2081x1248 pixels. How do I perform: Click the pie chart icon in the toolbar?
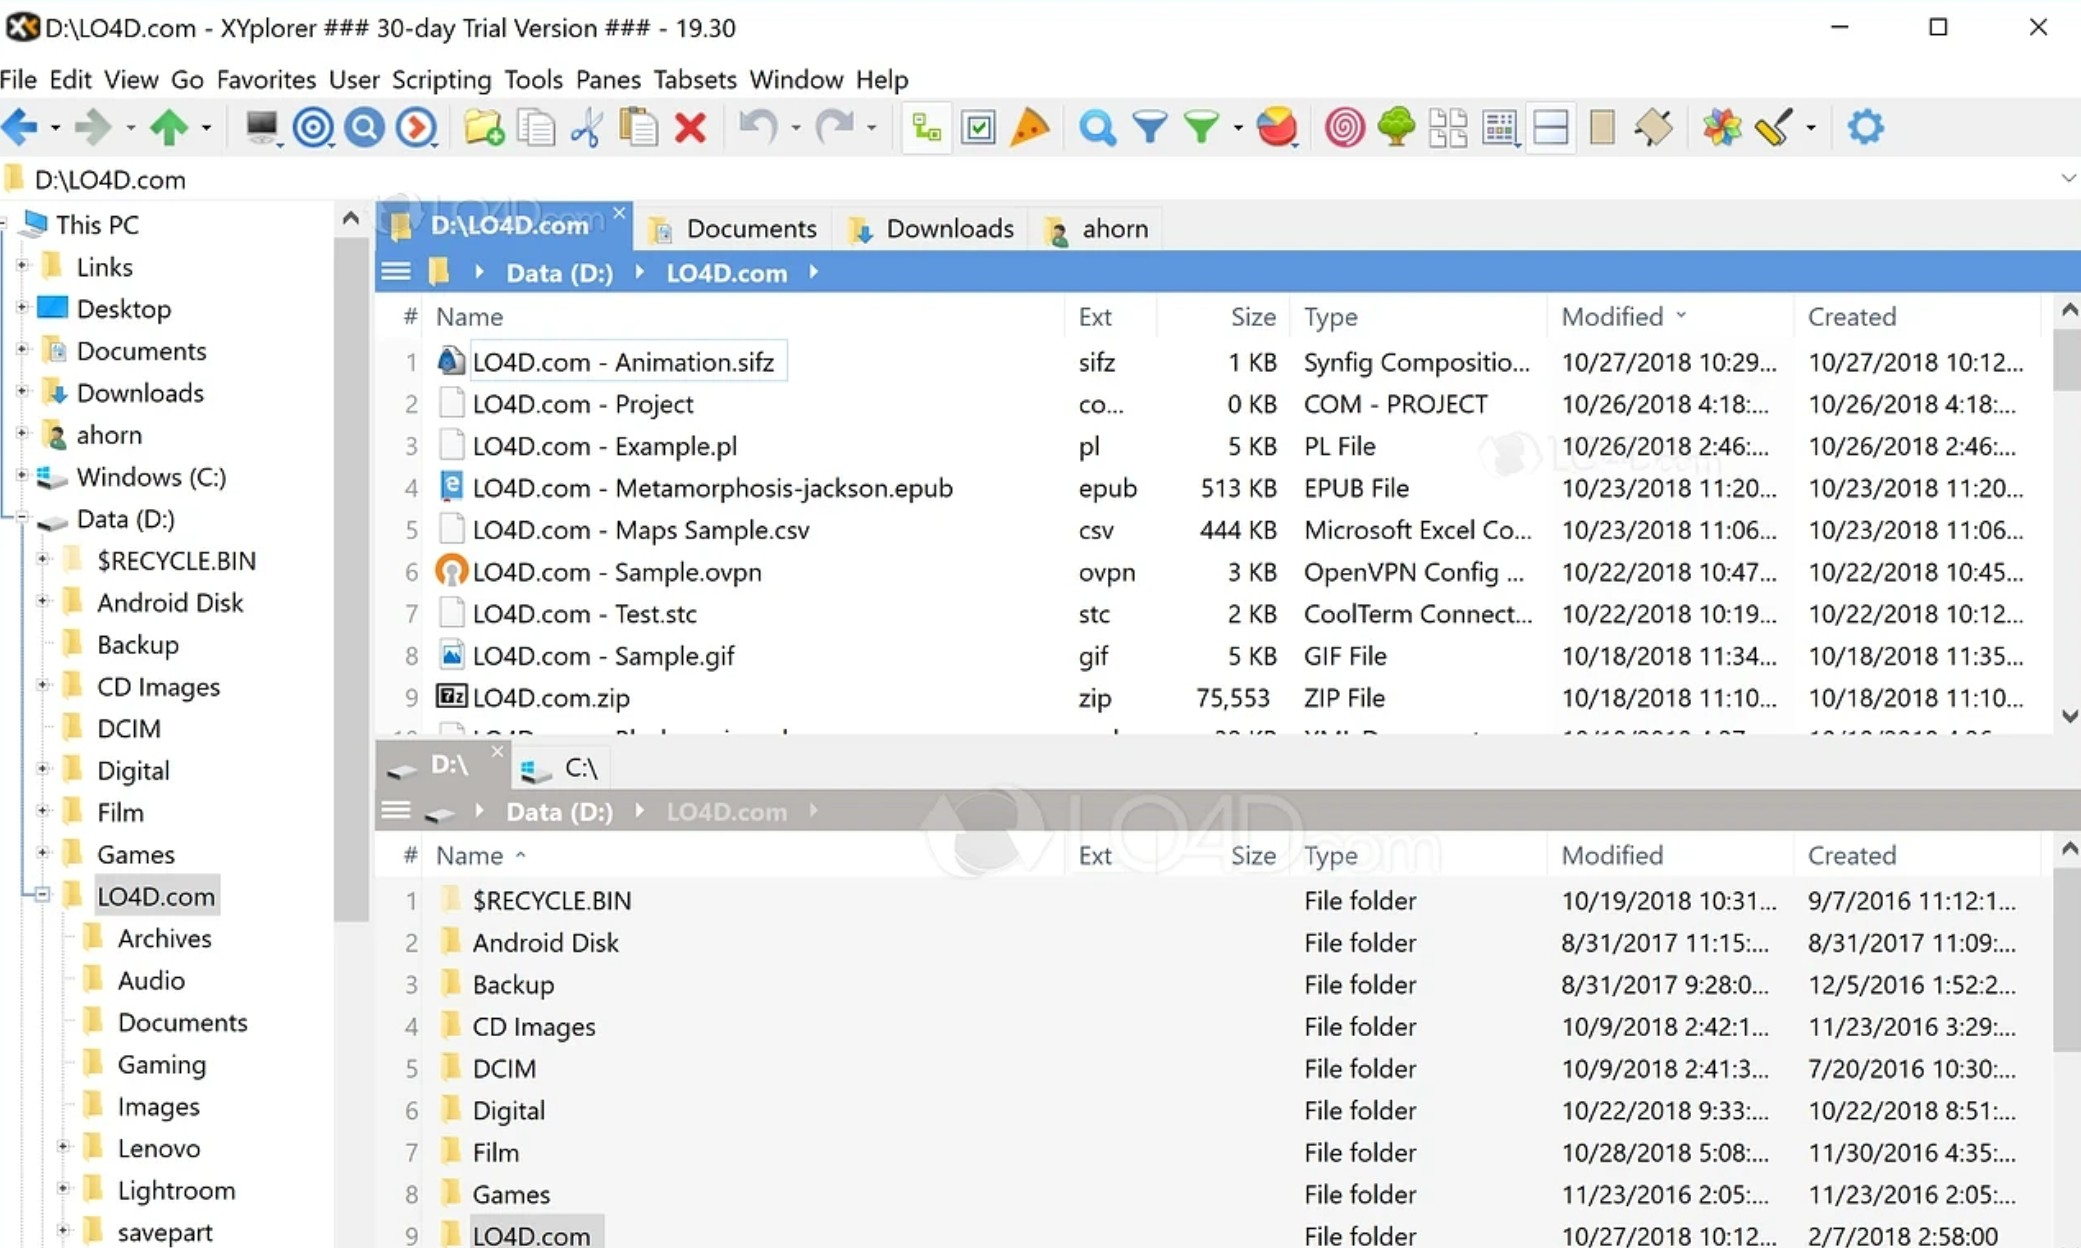(1277, 127)
